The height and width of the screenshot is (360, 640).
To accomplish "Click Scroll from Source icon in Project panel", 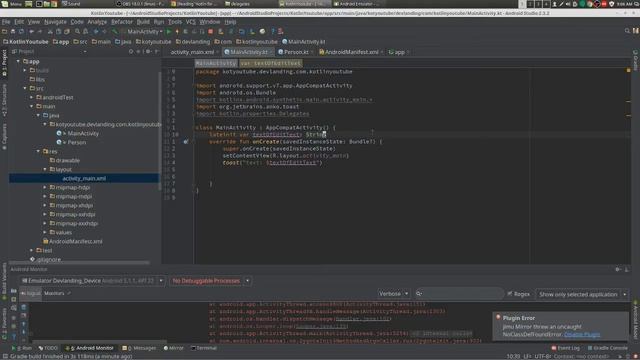I will 131,52.
